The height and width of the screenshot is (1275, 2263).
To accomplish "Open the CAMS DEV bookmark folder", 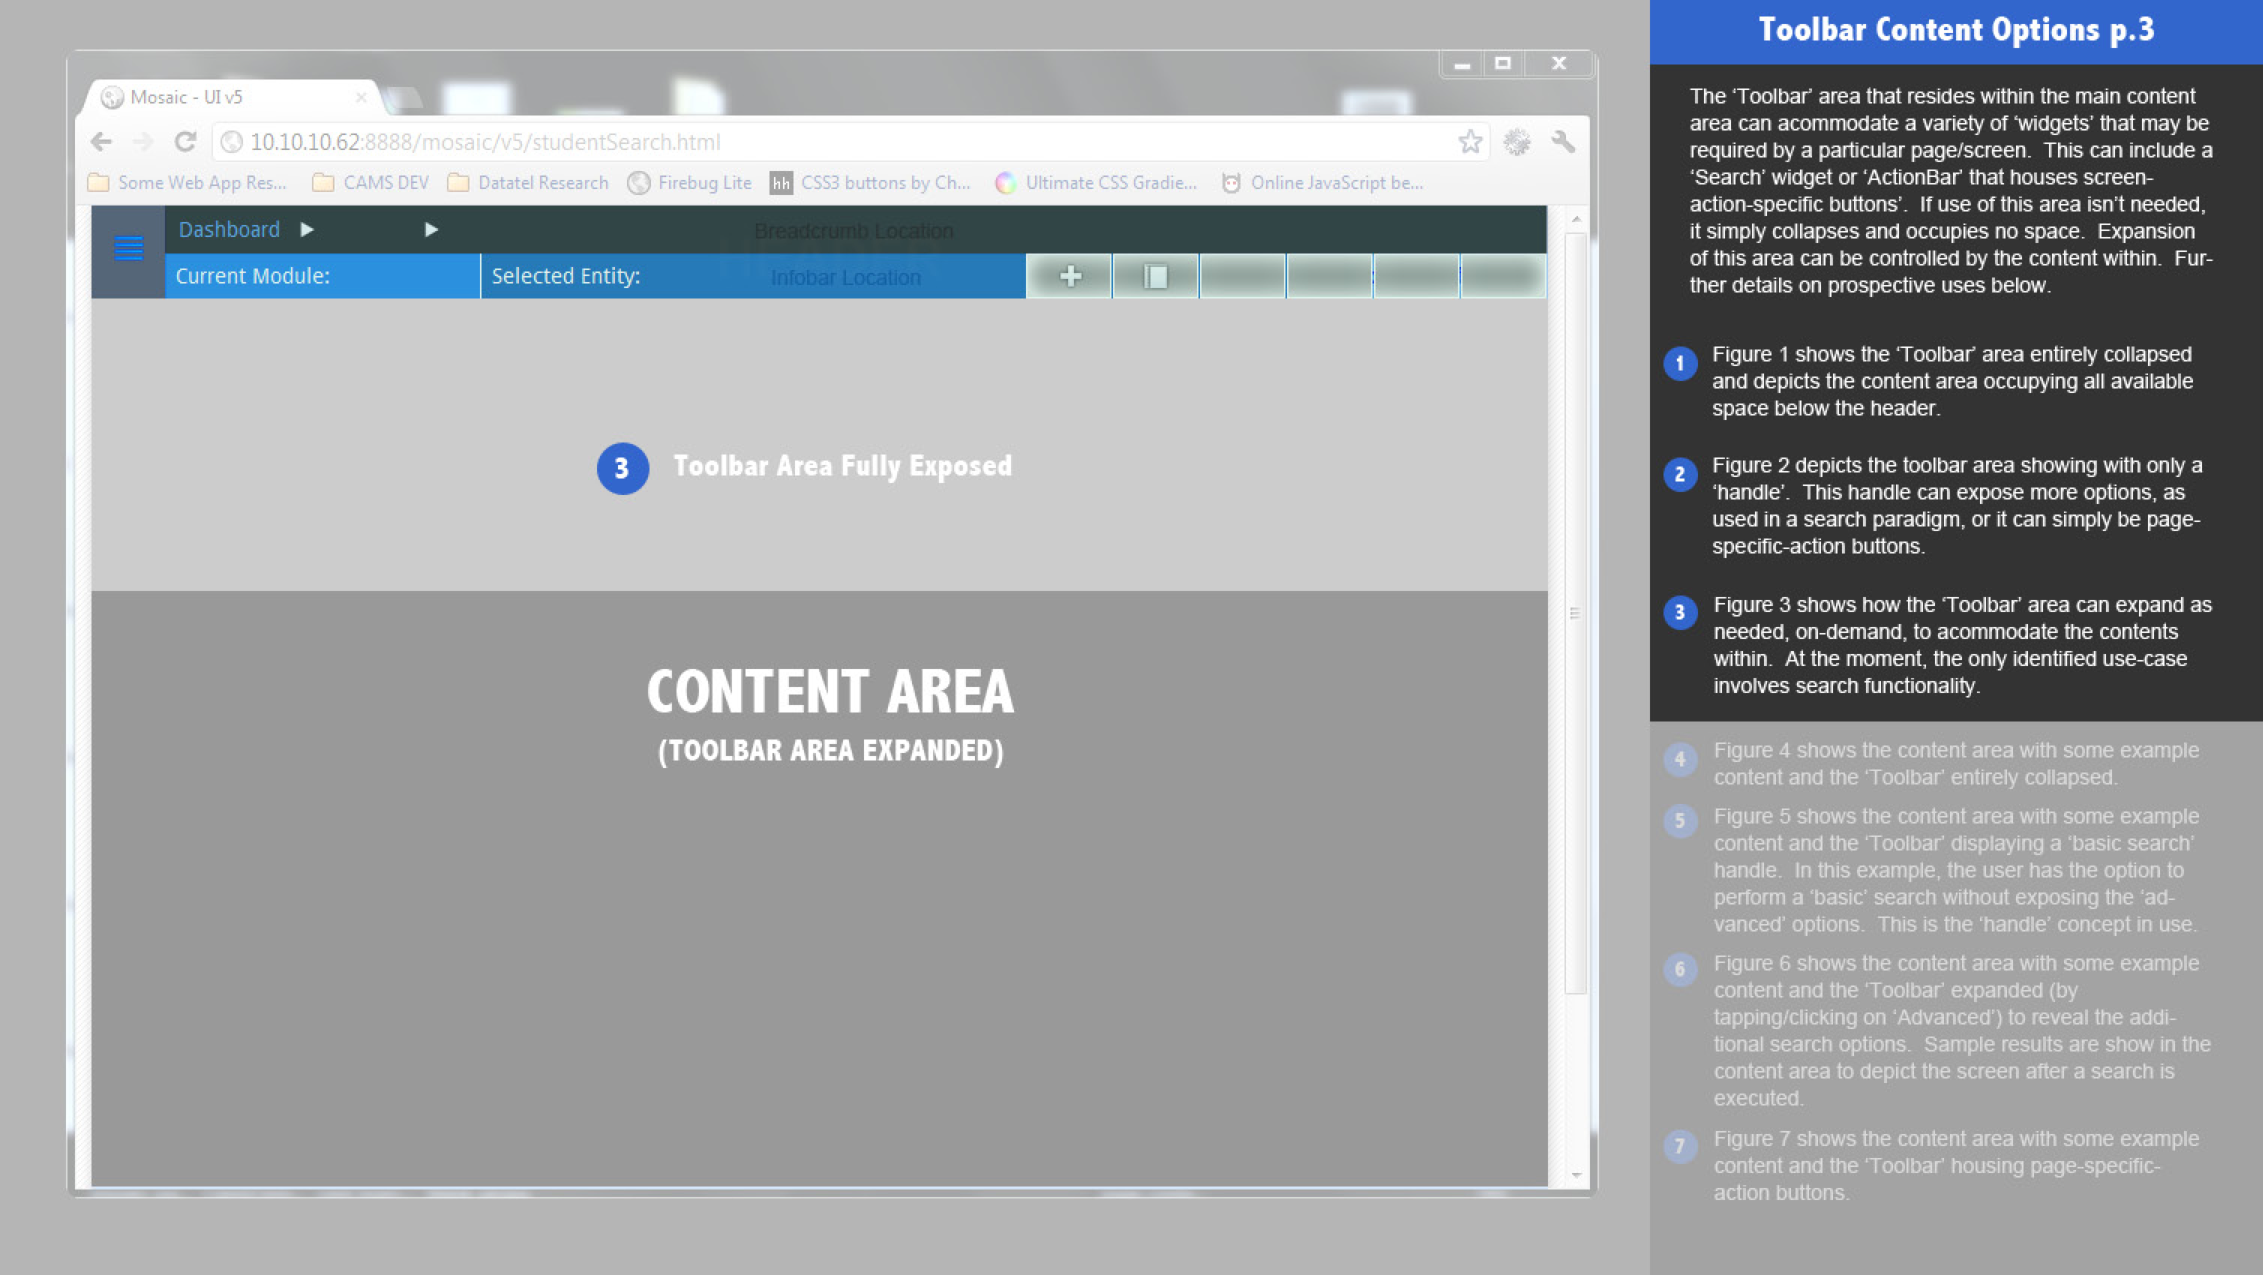I will pos(372,183).
